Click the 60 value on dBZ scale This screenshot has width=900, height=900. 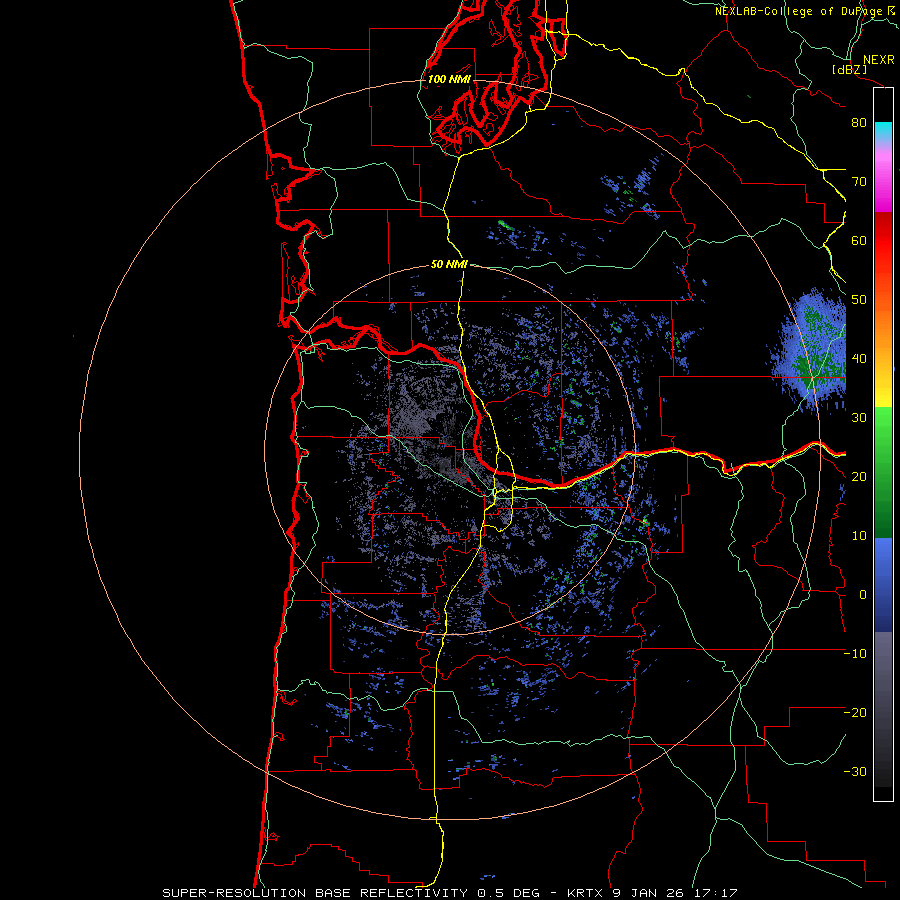point(859,241)
